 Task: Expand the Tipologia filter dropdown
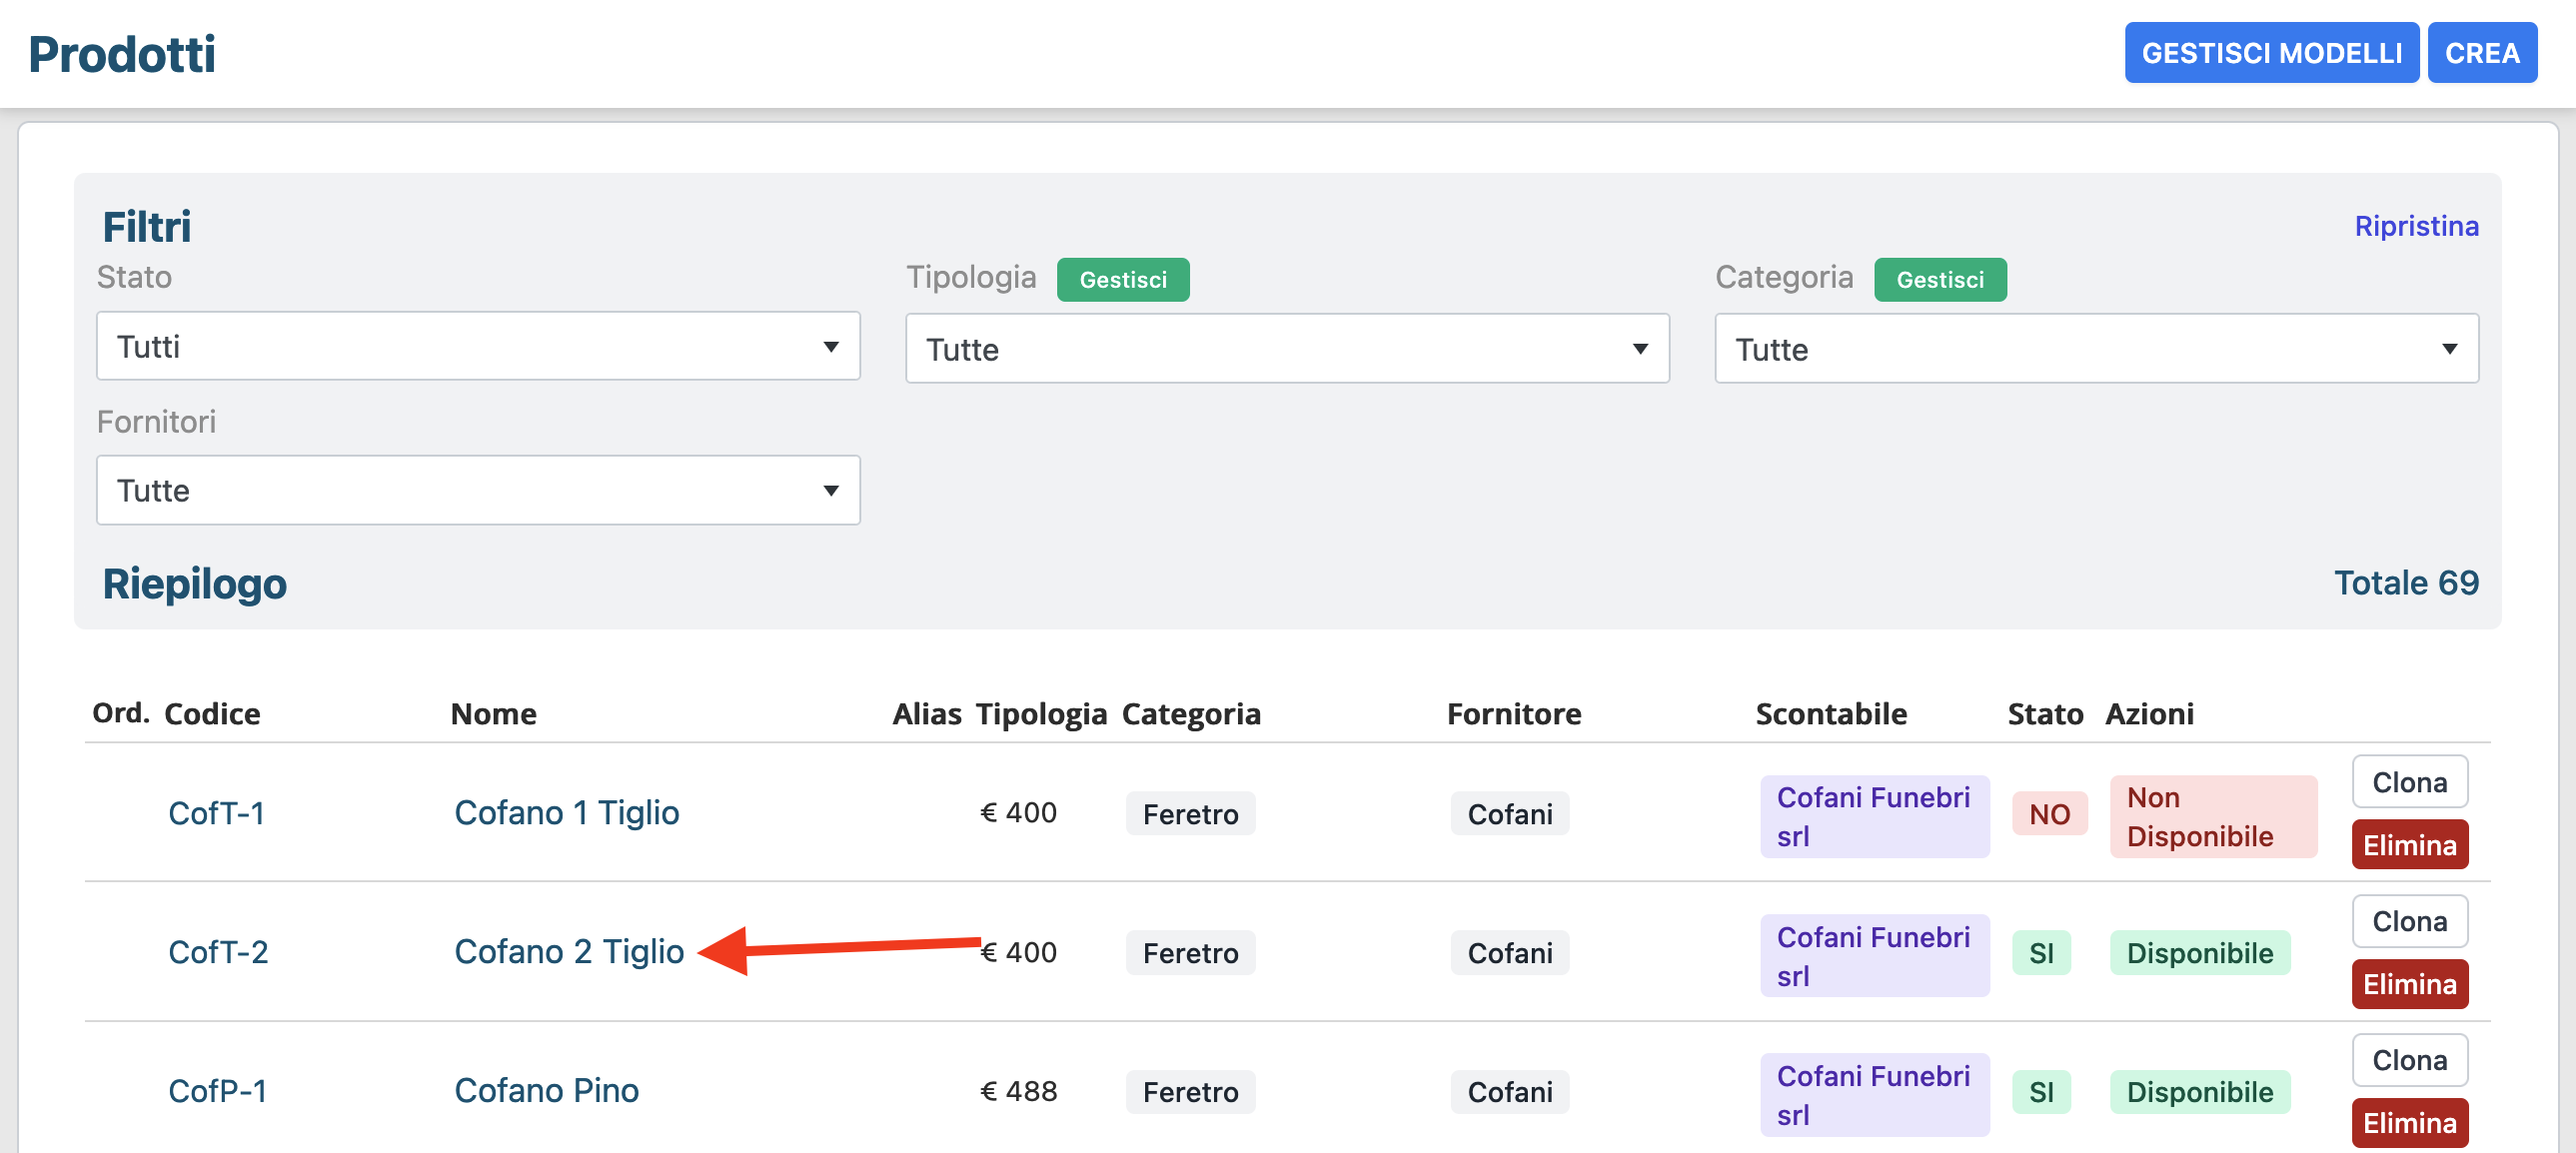click(1286, 349)
